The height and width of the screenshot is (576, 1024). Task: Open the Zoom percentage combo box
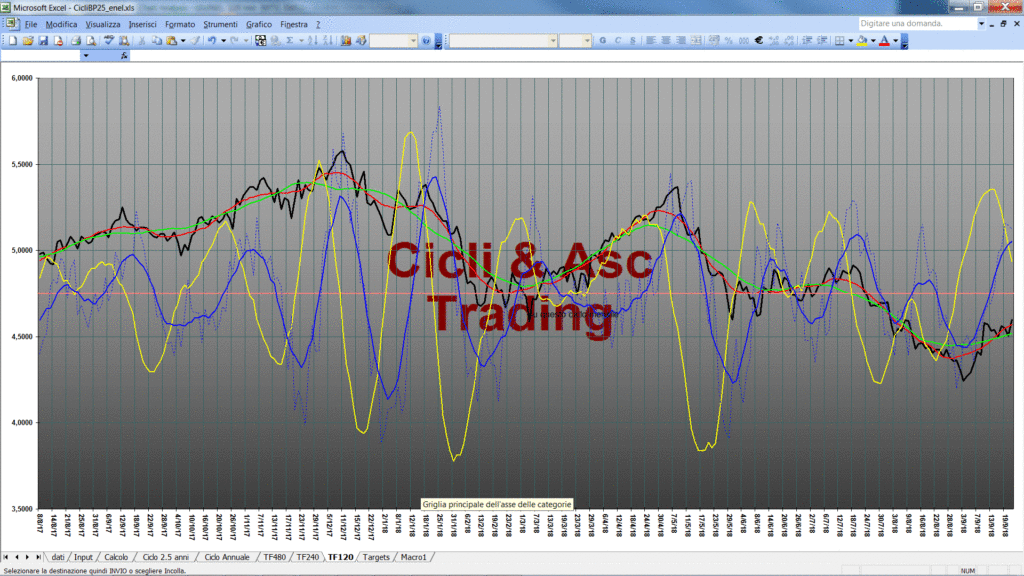coord(393,40)
